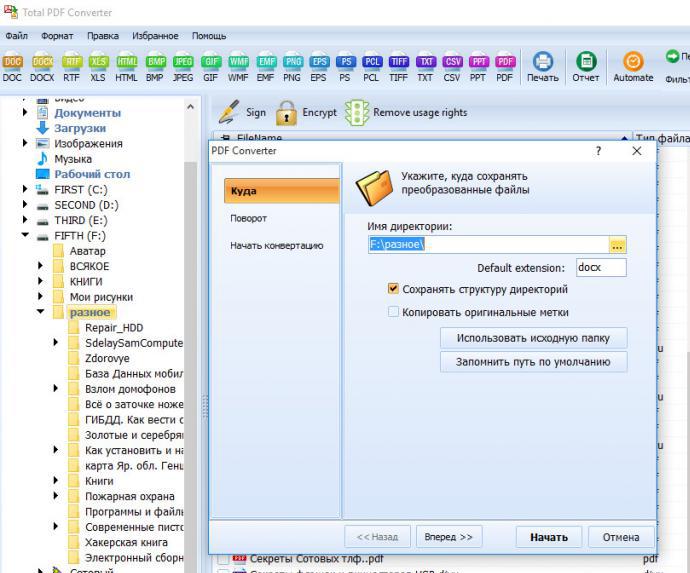Enable Копировать оригинальные метки checkbox
The height and width of the screenshot is (573, 690).
[x=393, y=312]
